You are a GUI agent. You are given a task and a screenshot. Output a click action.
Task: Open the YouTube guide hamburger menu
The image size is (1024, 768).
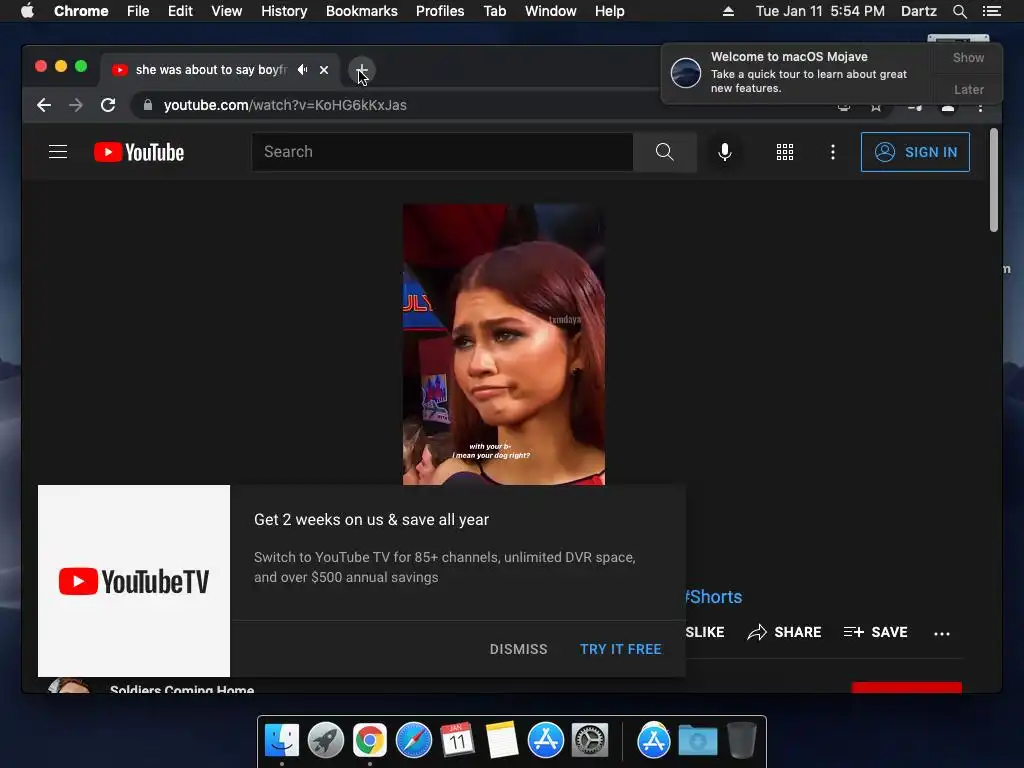pos(58,152)
